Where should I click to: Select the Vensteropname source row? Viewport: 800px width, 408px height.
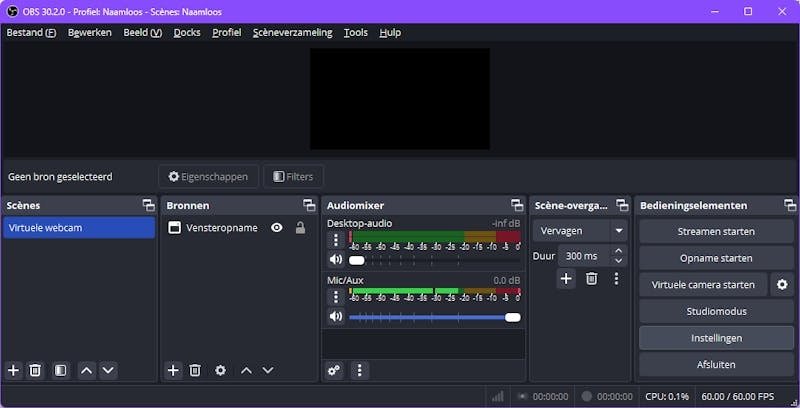click(x=239, y=228)
